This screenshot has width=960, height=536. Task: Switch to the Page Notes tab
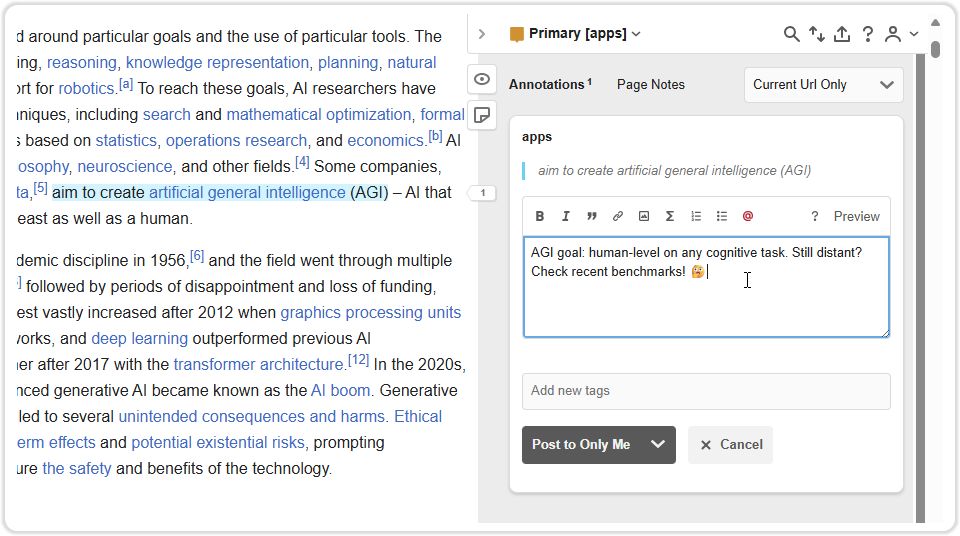(x=650, y=85)
